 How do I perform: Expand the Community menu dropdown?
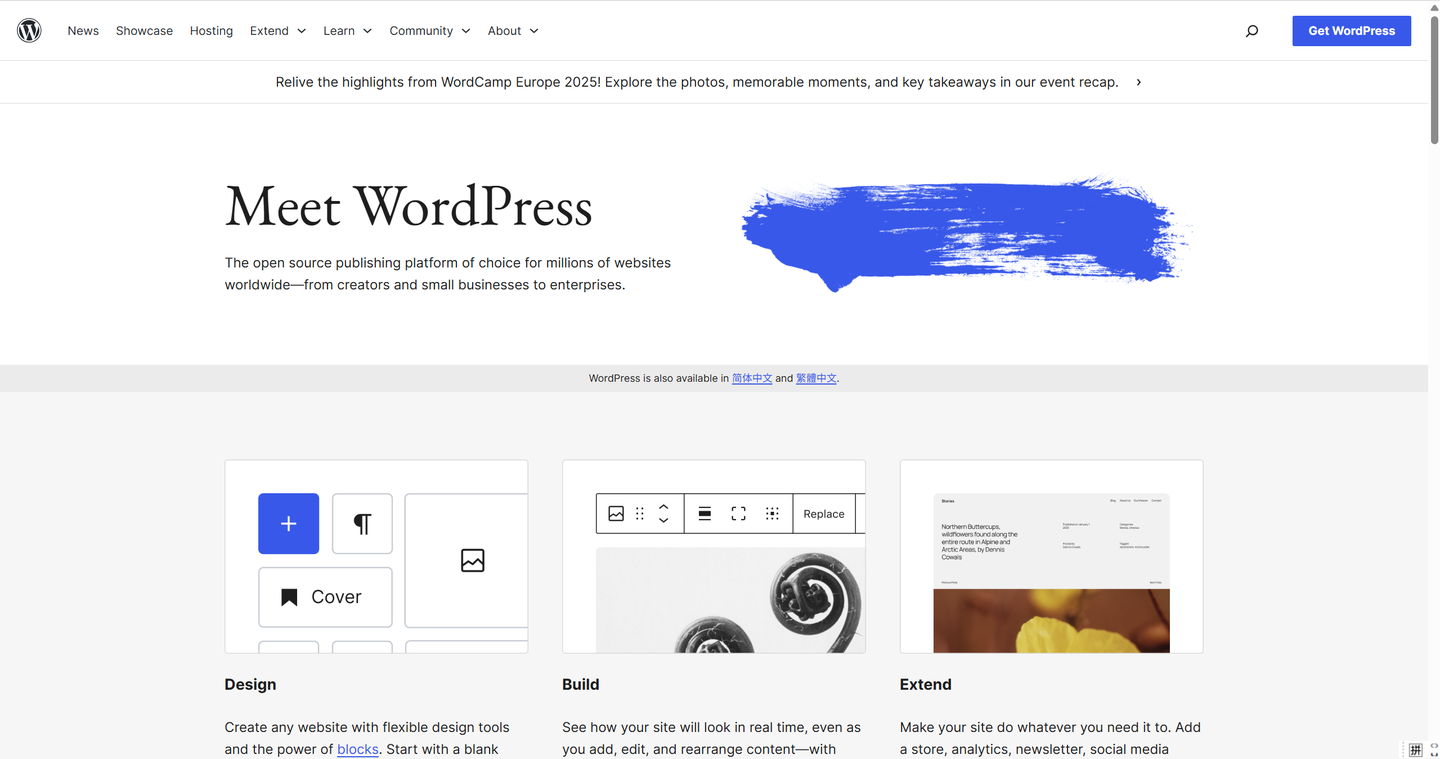coord(429,31)
